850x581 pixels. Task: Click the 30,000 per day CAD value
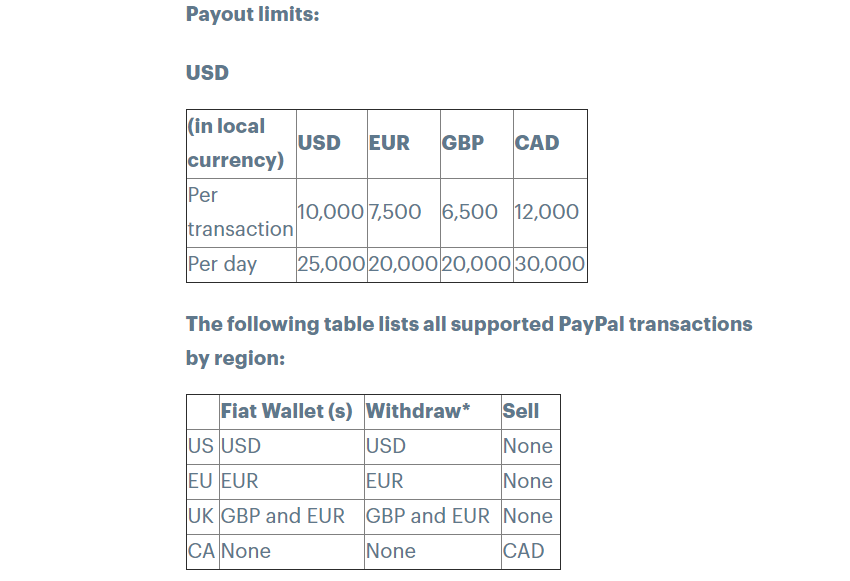pyautogui.click(x=550, y=264)
